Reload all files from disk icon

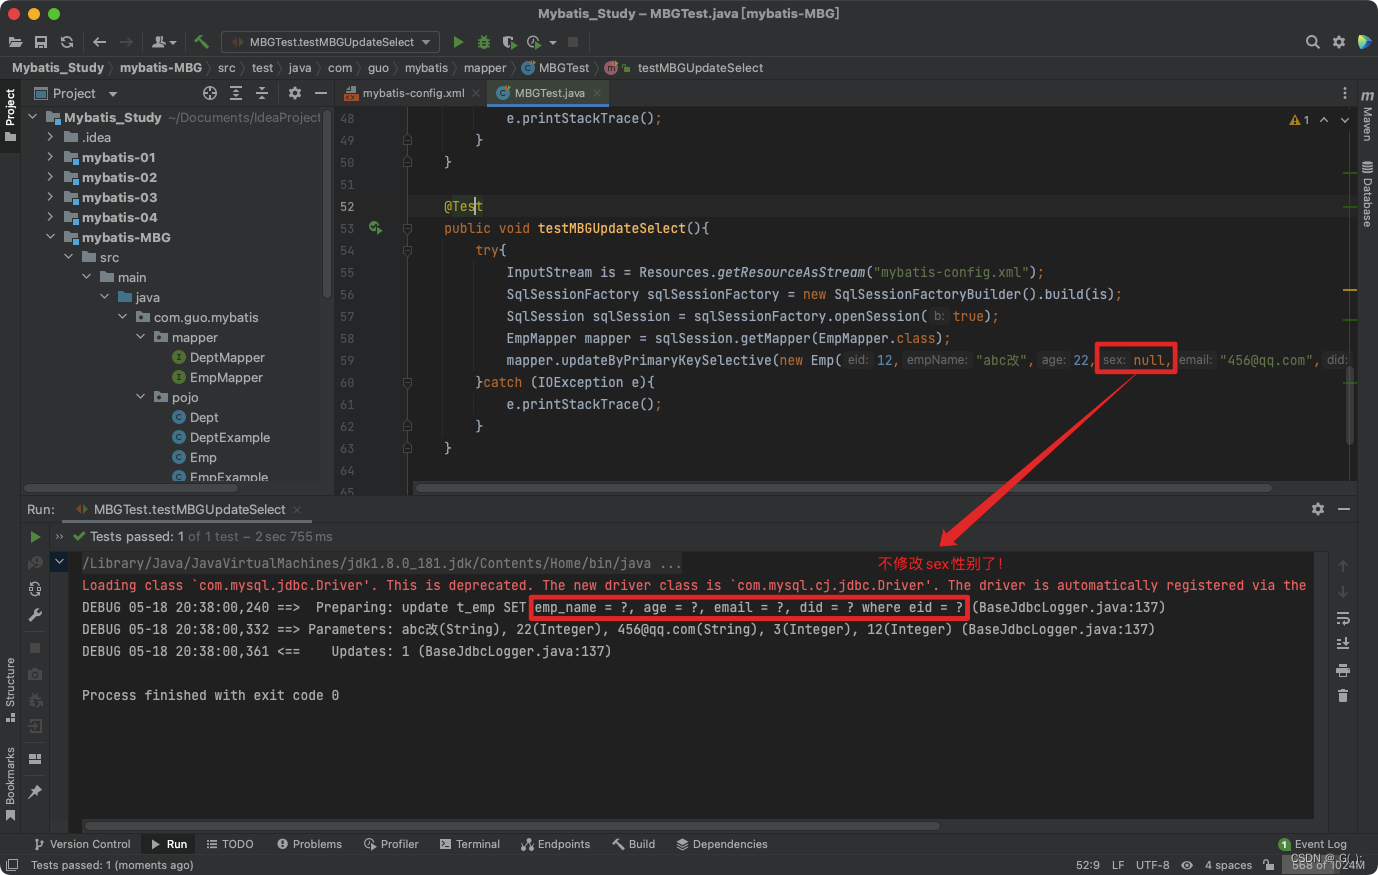pos(67,42)
